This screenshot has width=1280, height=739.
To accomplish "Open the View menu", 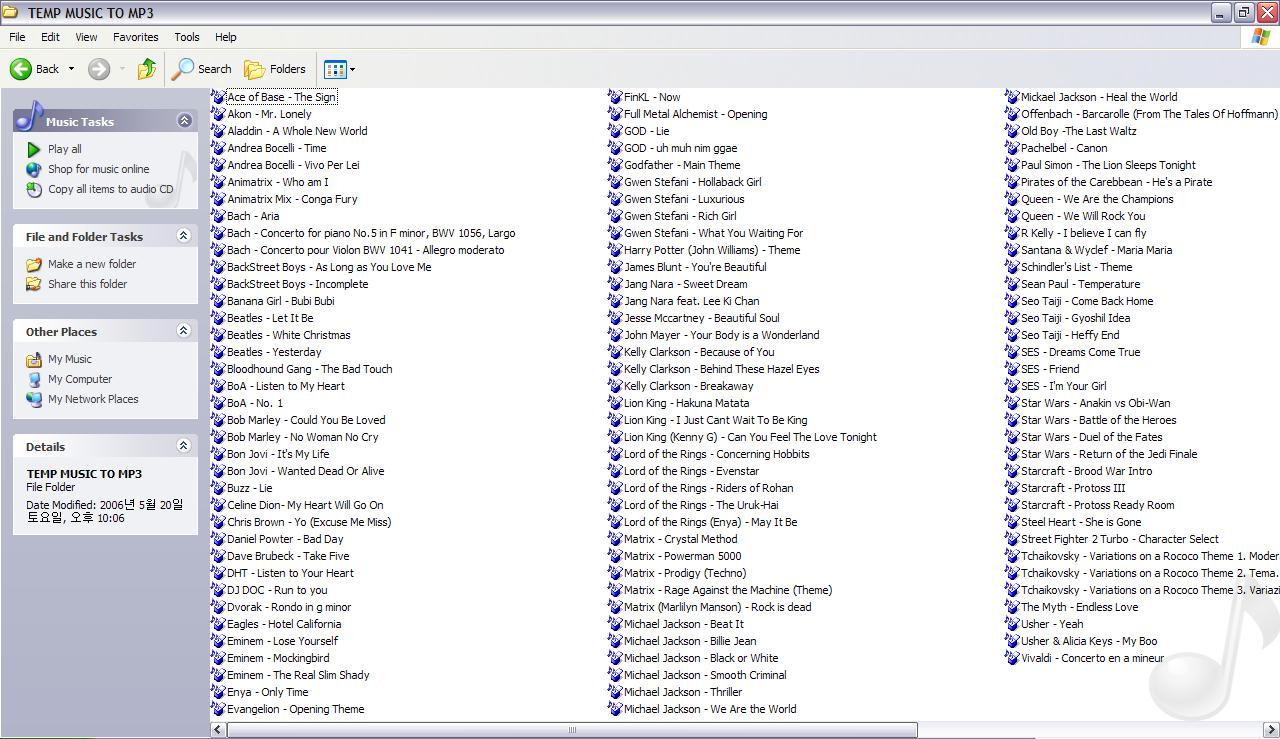I will tap(86, 37).
